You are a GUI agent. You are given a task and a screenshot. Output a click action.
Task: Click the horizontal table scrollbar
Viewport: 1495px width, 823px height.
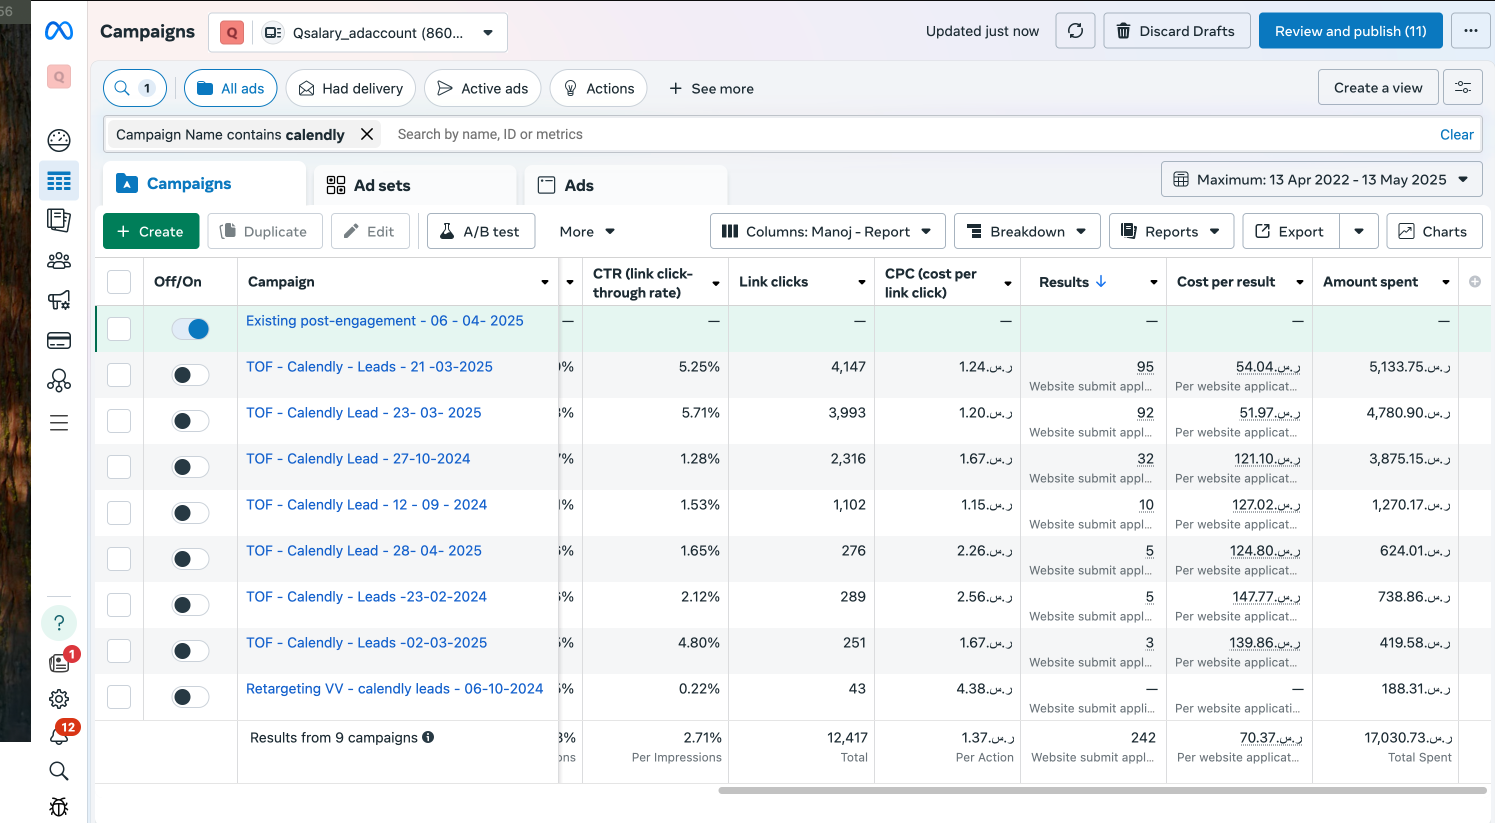point(1100,790)
